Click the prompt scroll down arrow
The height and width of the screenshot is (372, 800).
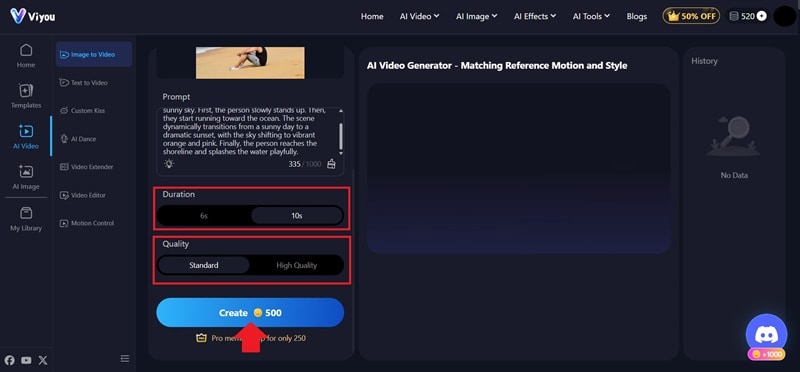[341, 153]
